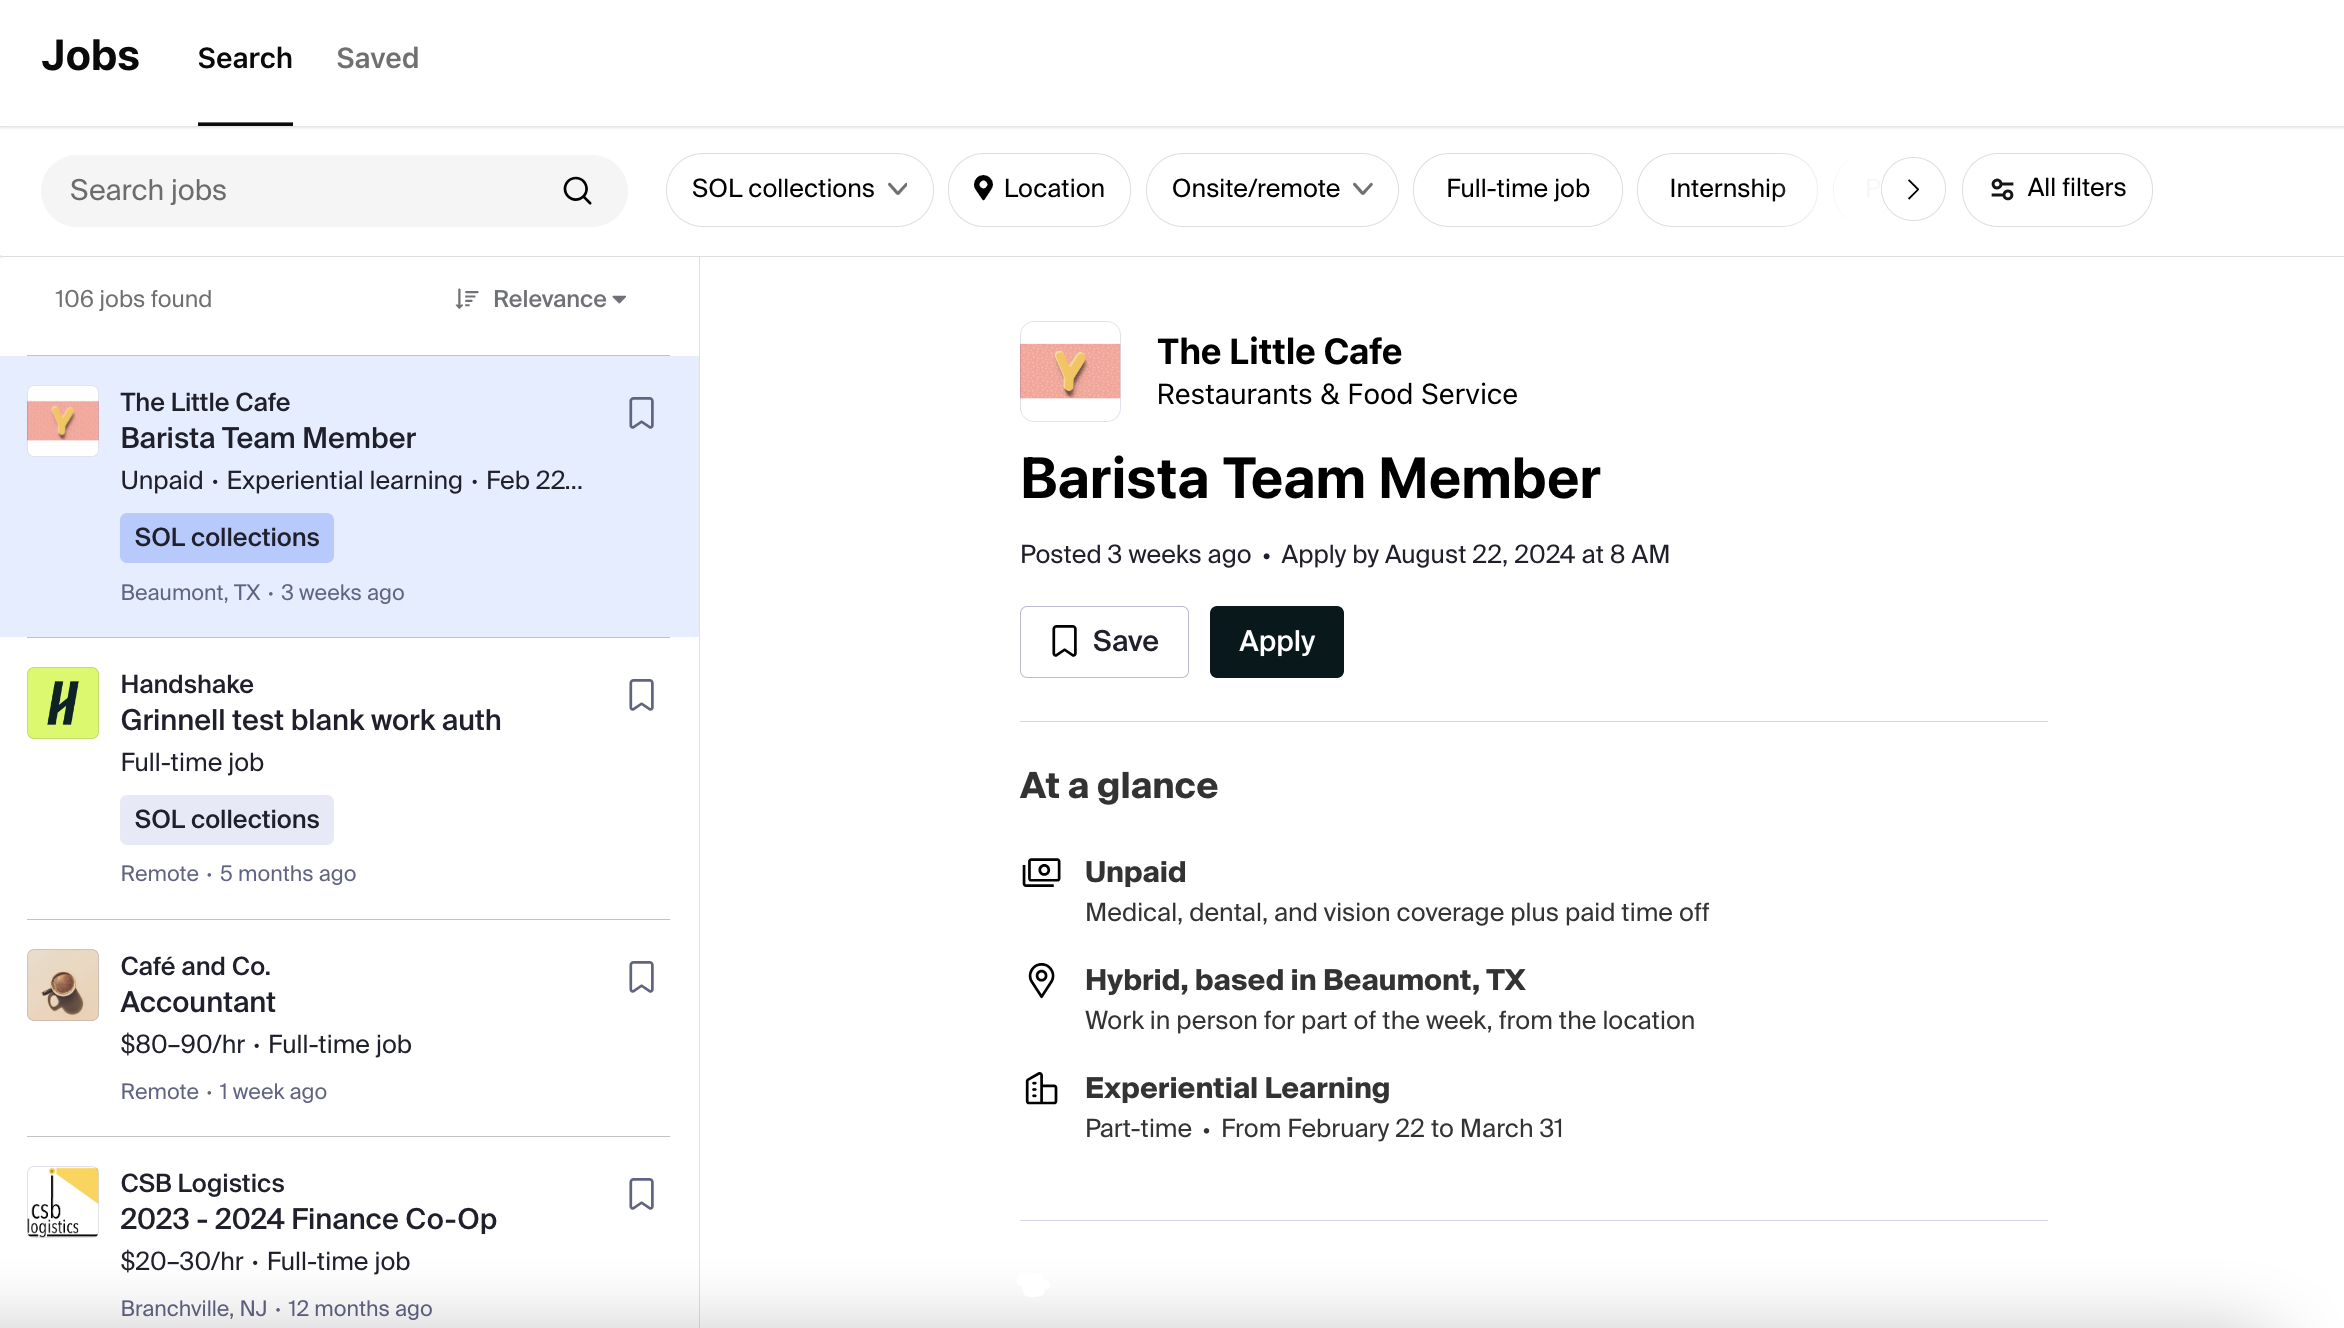Click the Handshake company logo in list

[x=63, y=703]
